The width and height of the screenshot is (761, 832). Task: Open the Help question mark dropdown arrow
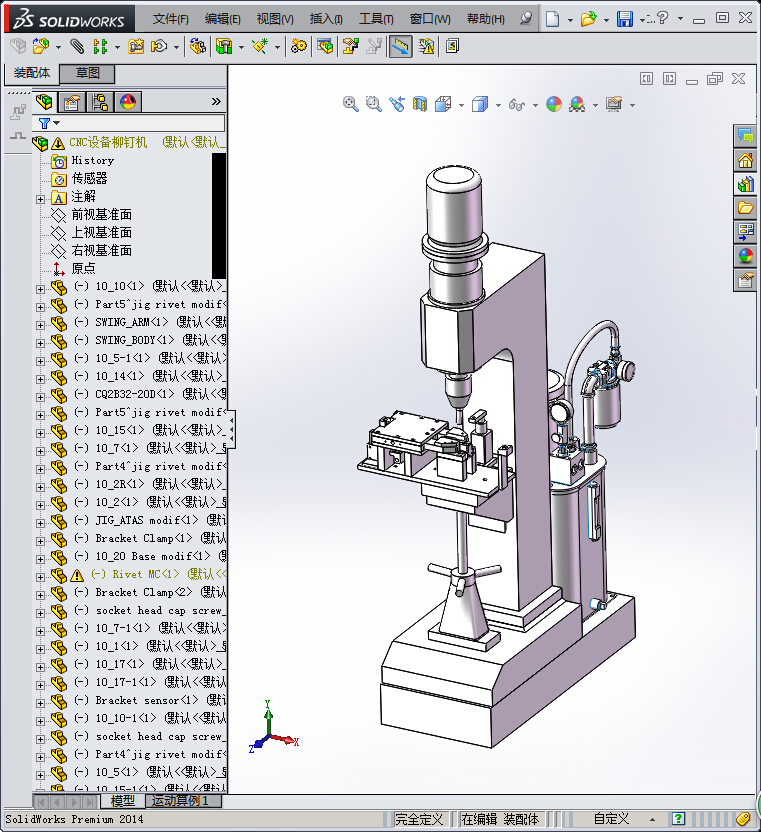(680, 19)
